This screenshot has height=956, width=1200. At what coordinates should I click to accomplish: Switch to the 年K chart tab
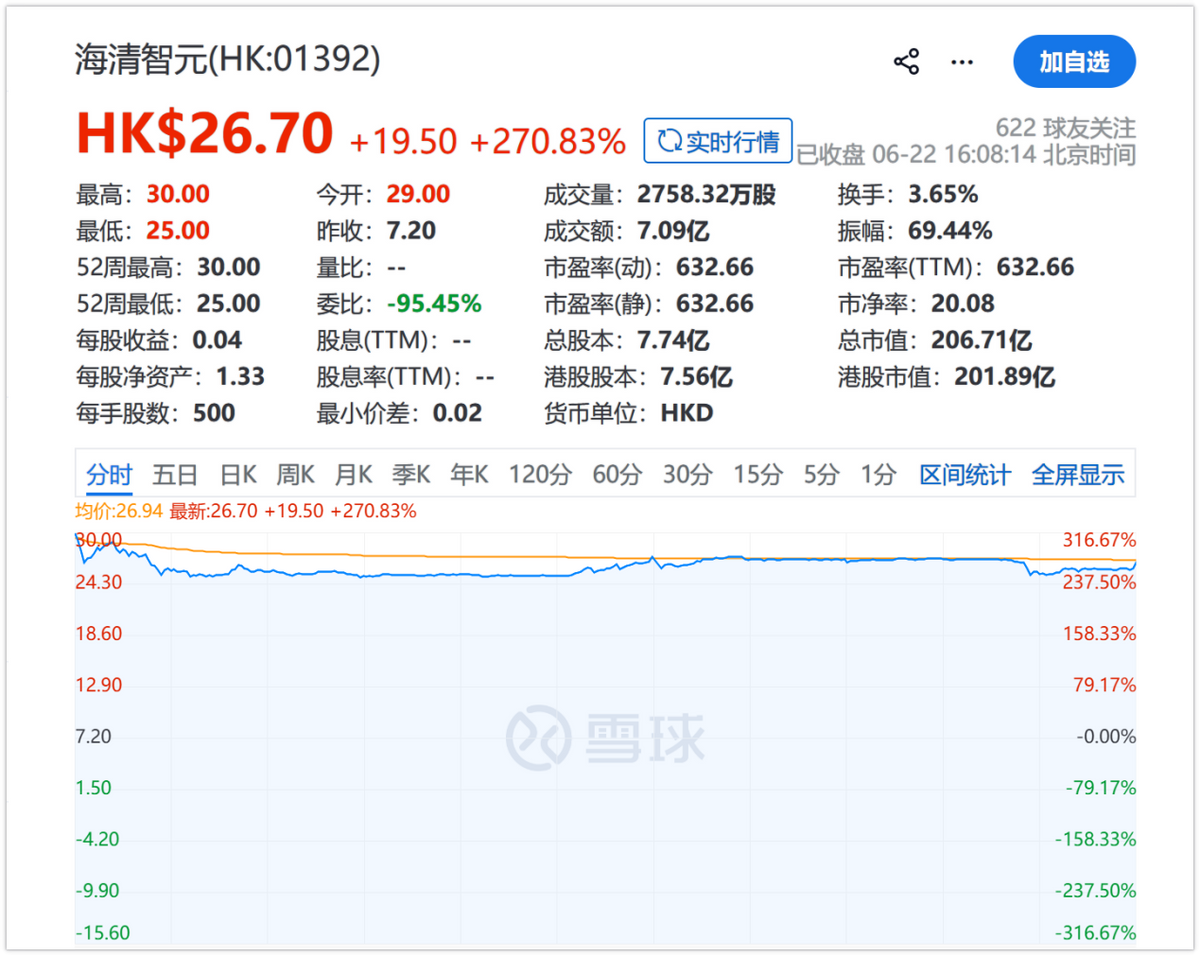pyautogui.click(x=469, y=475)
